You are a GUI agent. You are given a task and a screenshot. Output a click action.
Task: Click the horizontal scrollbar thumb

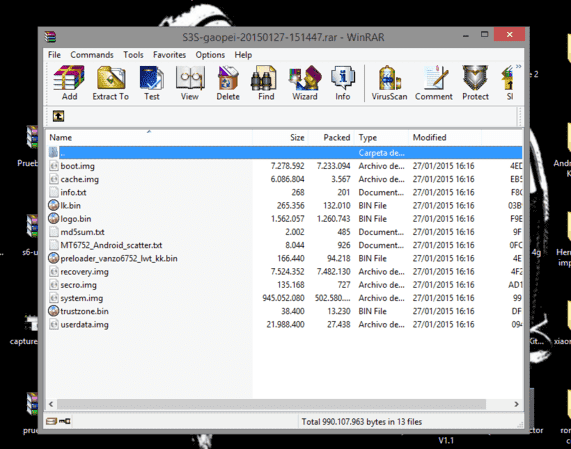tap(271, 404)
